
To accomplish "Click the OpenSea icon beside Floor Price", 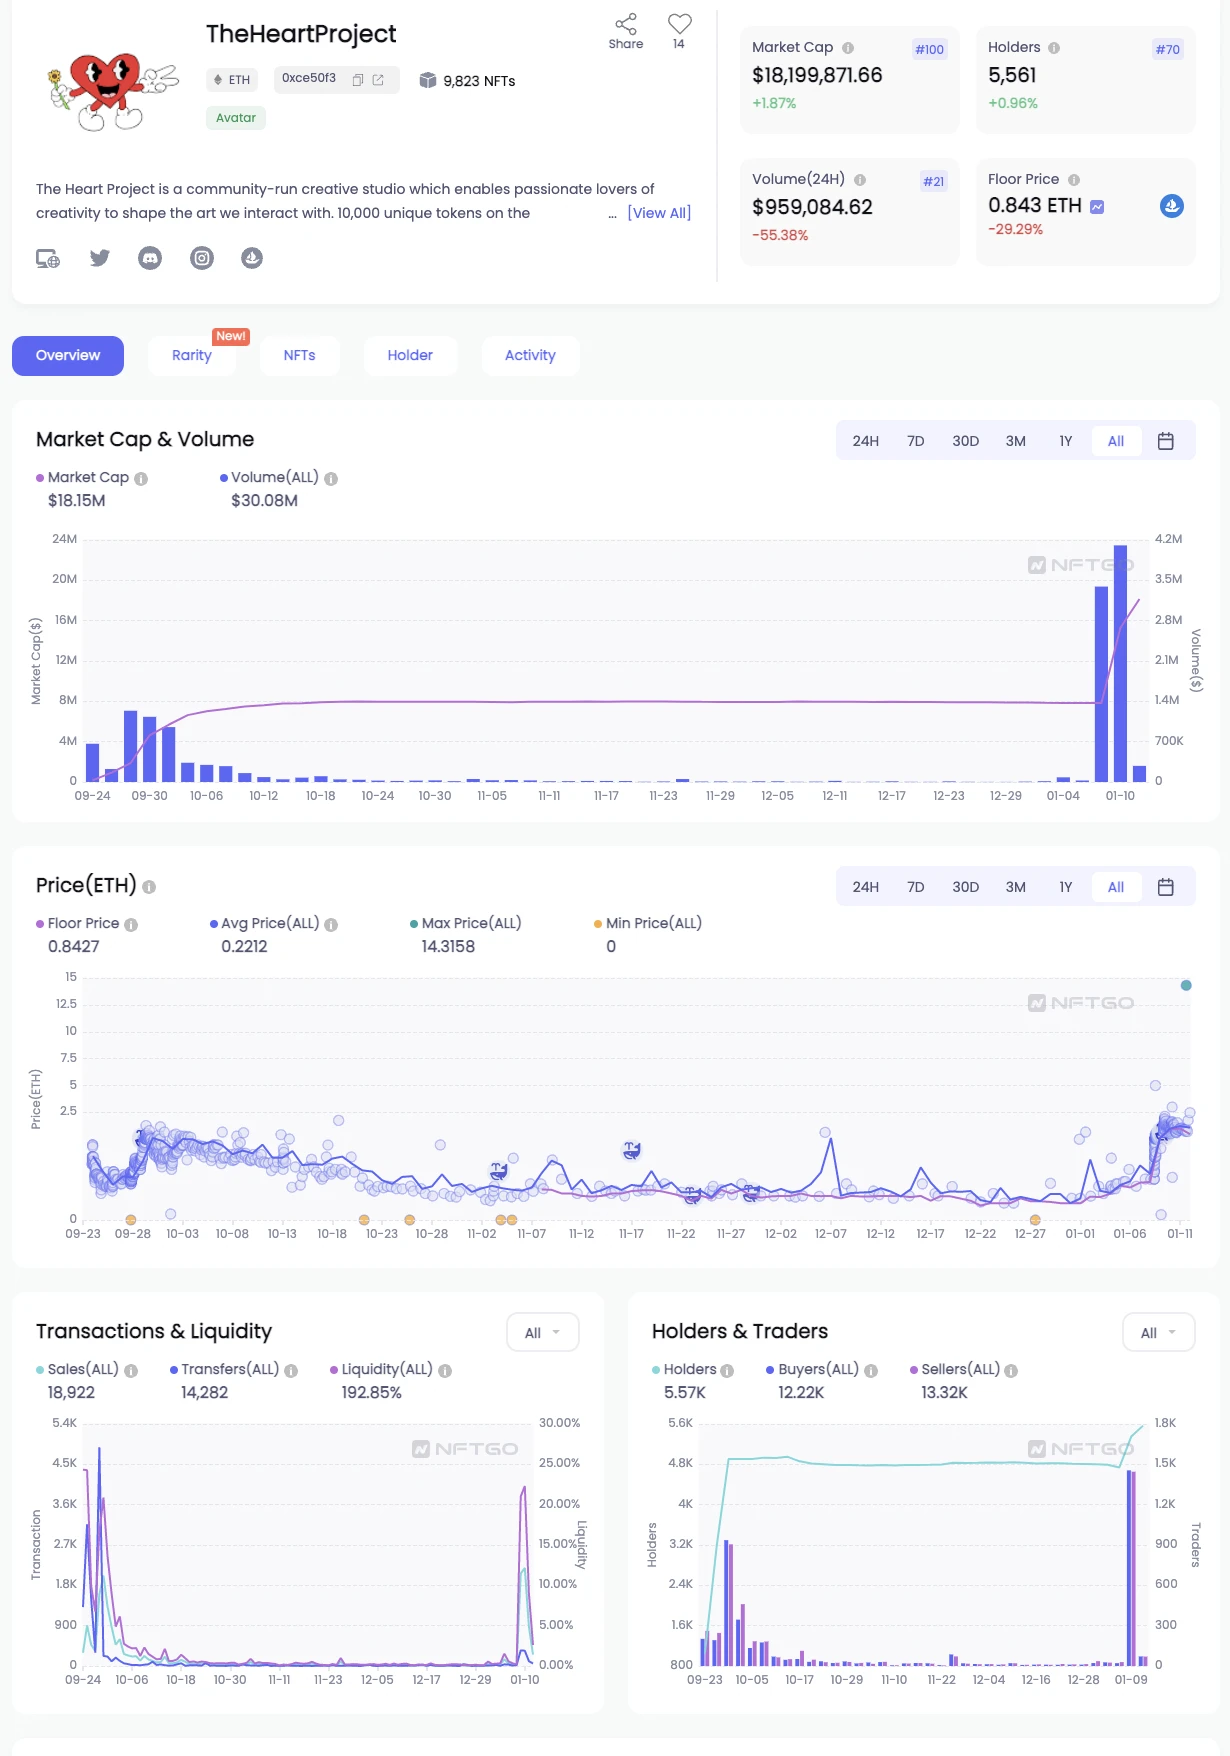I will (x=1172, y=206).
